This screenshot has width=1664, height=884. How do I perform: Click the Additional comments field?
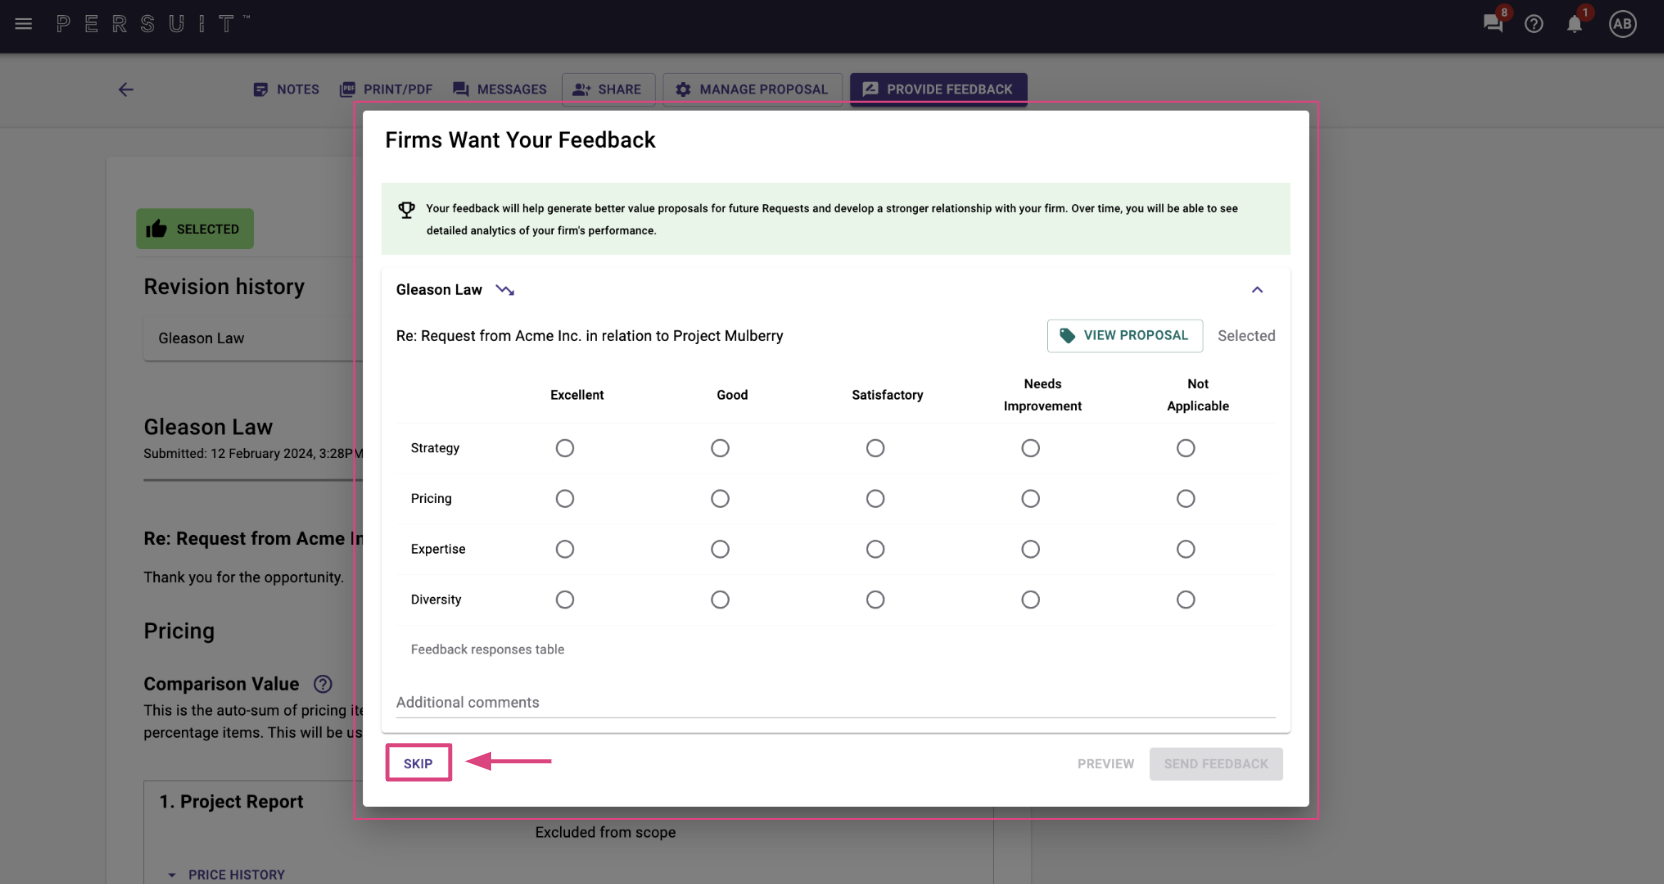pos(836,703)
